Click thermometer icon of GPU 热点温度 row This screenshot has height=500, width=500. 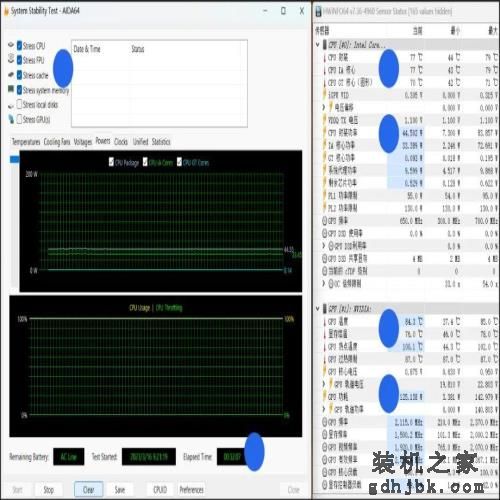coord(324,347)
